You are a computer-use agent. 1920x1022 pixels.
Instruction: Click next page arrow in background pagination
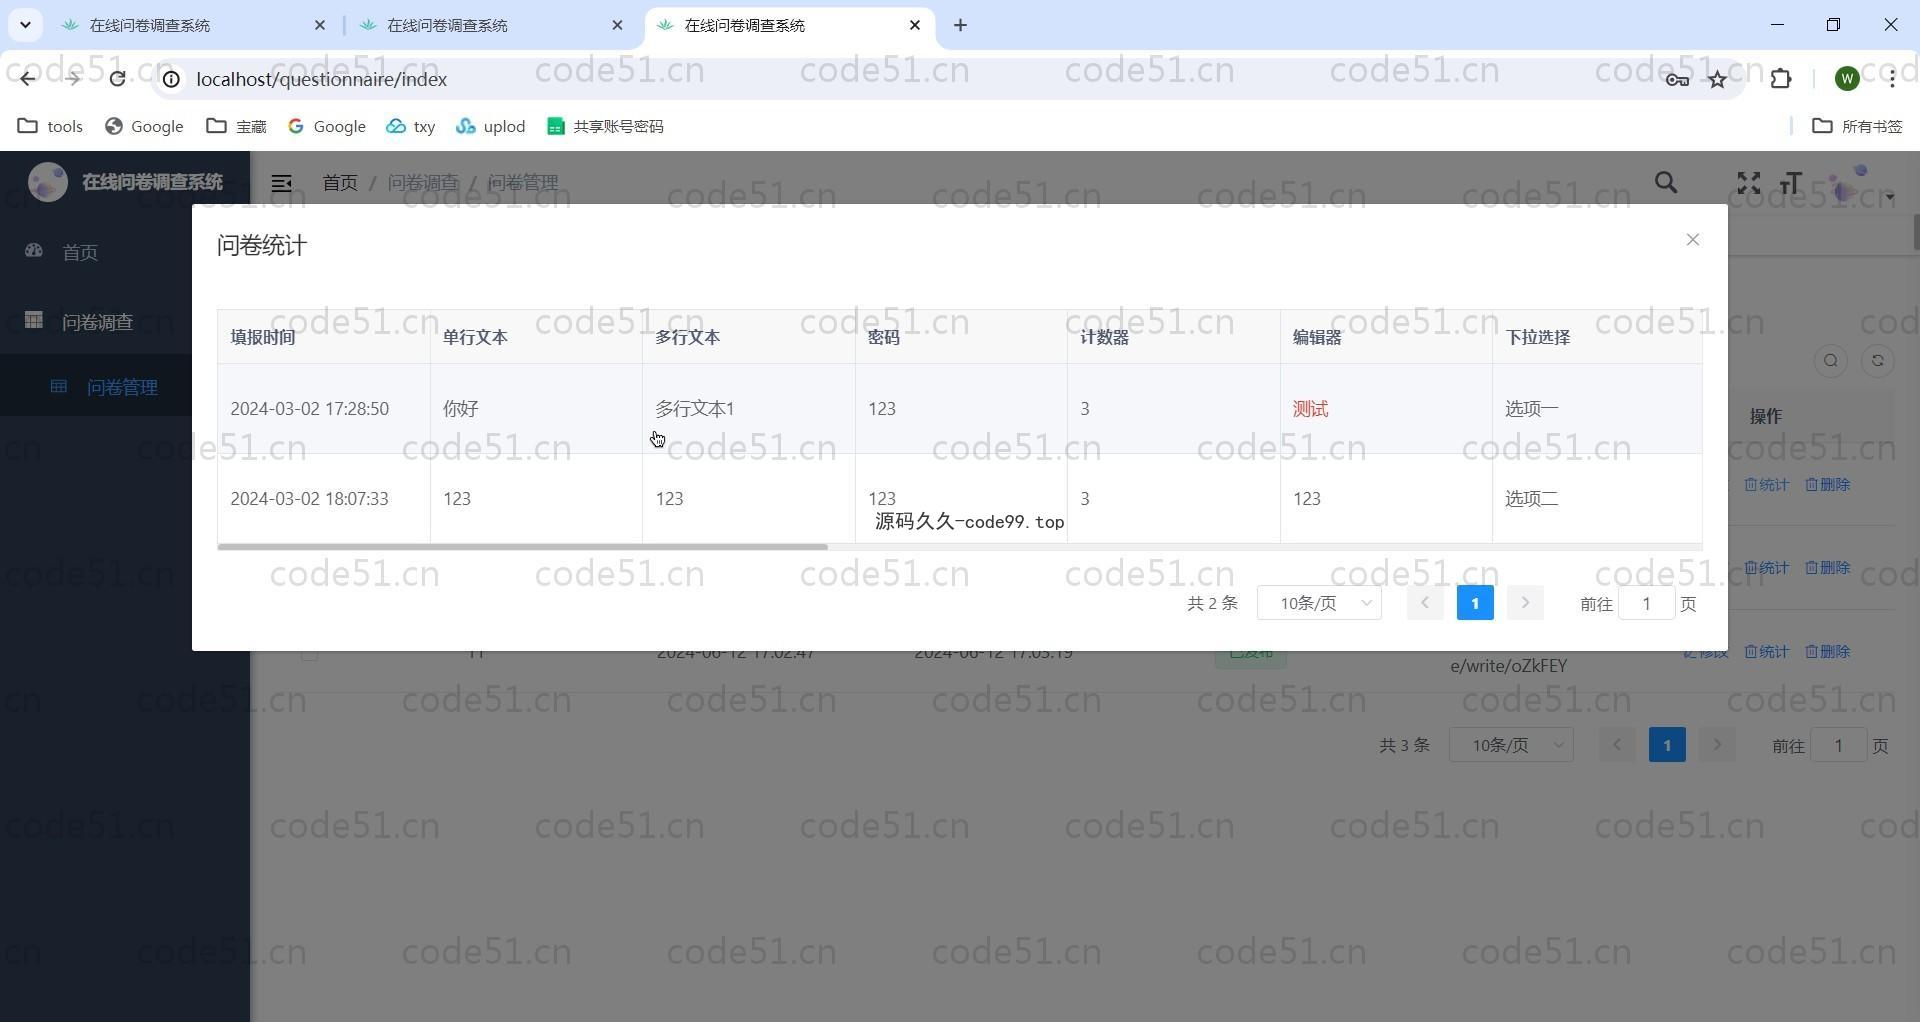(x=1717, y=745)
